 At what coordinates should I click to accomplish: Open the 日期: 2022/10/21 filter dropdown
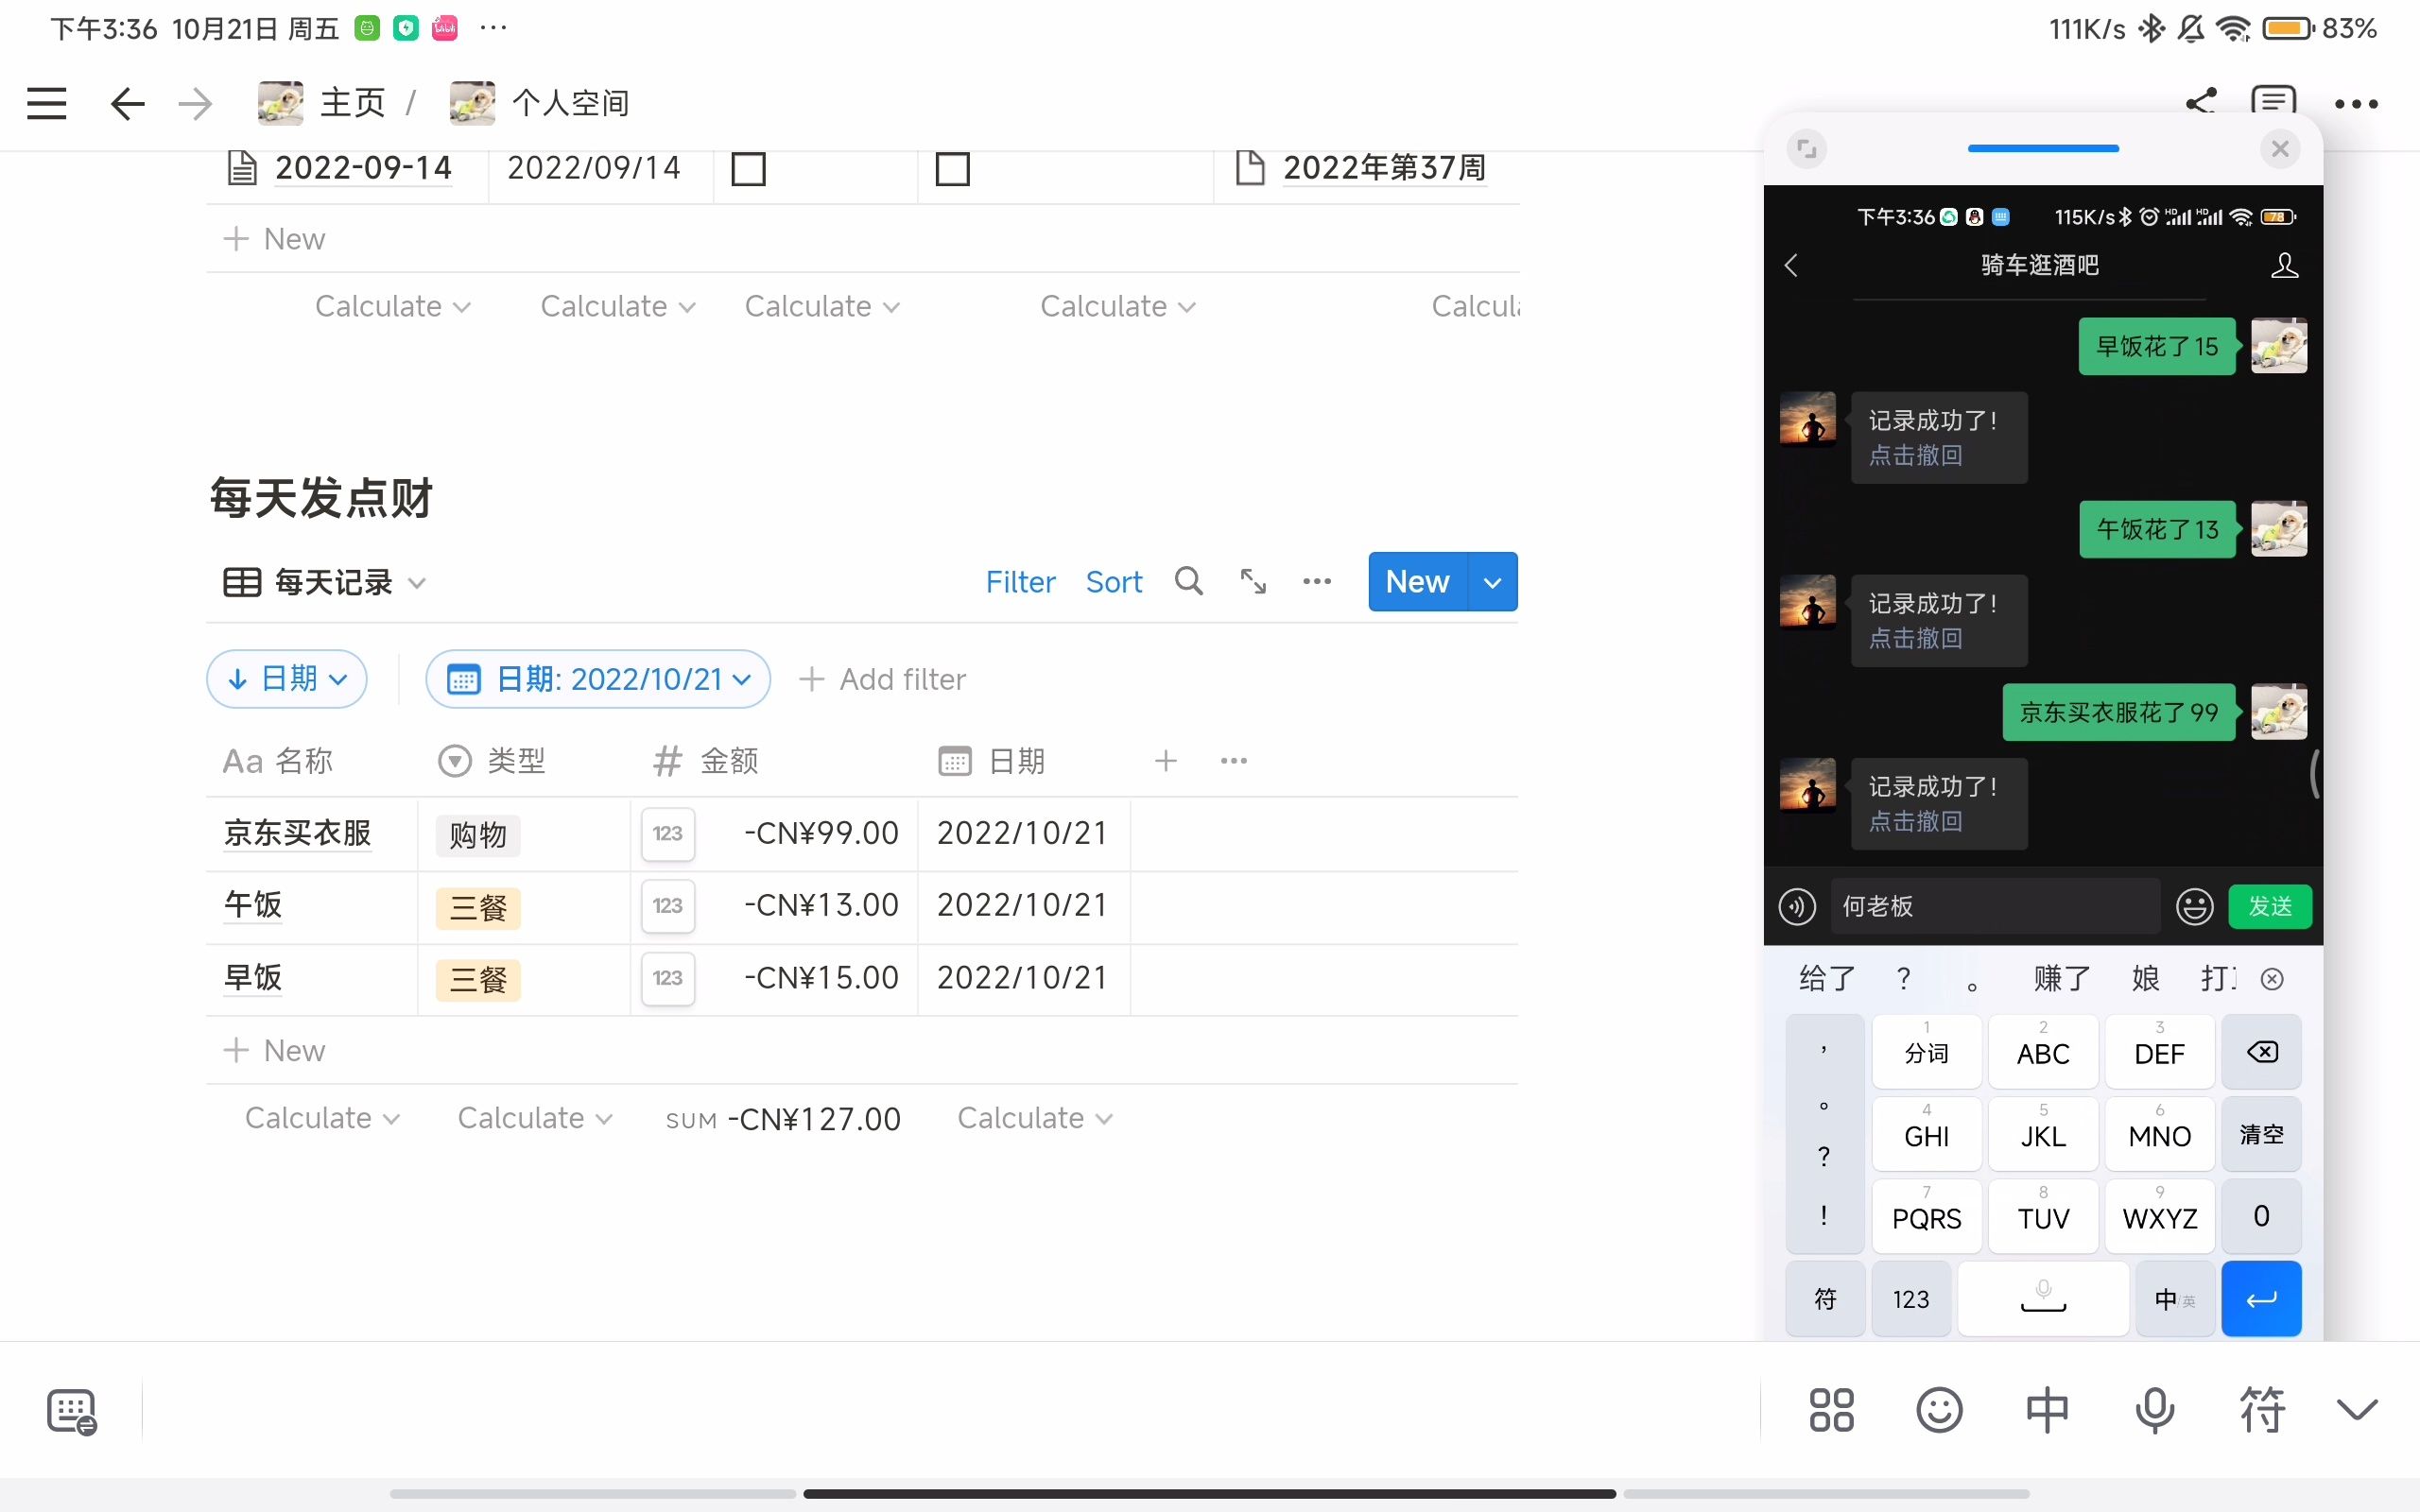point(597,678)
